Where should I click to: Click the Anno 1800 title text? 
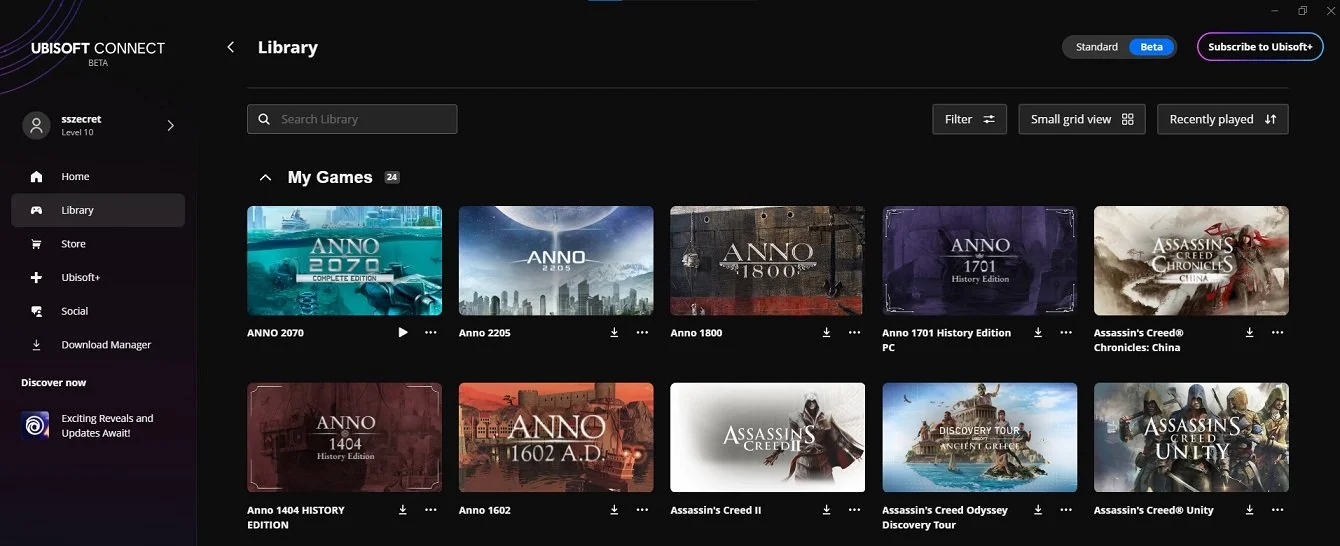[x=696, y=333]
